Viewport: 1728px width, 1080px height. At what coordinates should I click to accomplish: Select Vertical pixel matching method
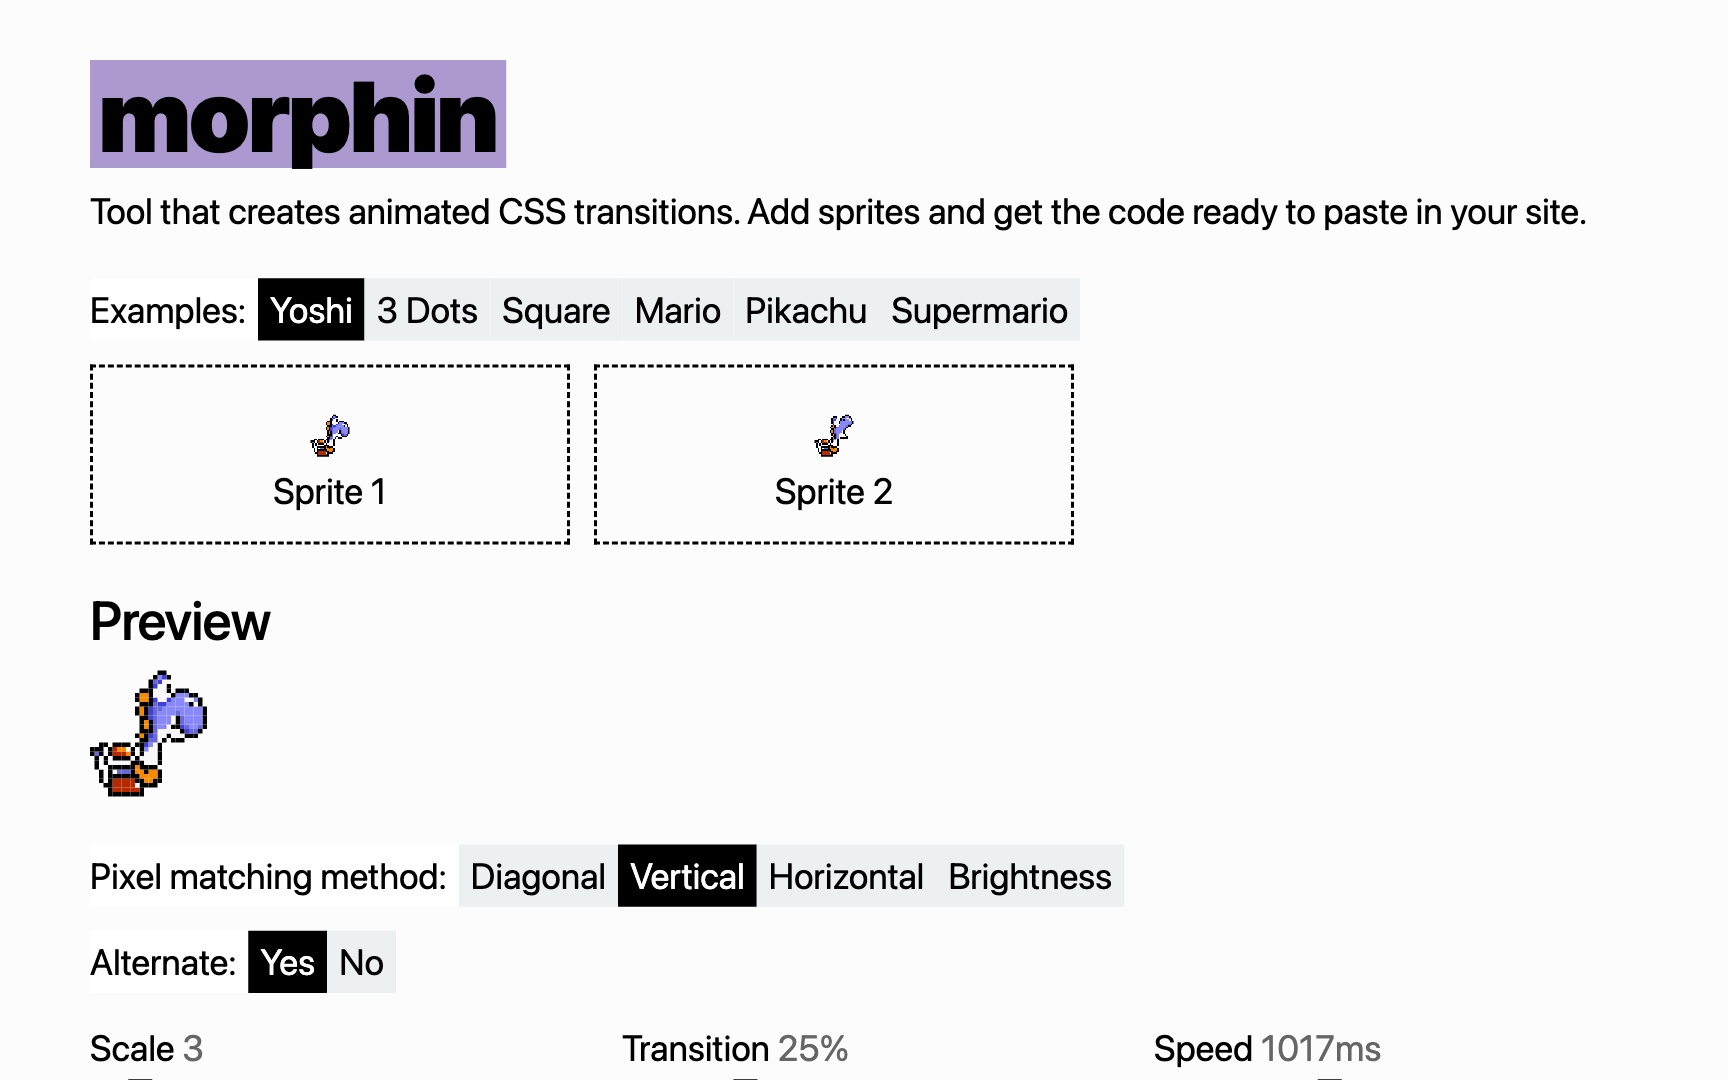[x=687, y=877]
